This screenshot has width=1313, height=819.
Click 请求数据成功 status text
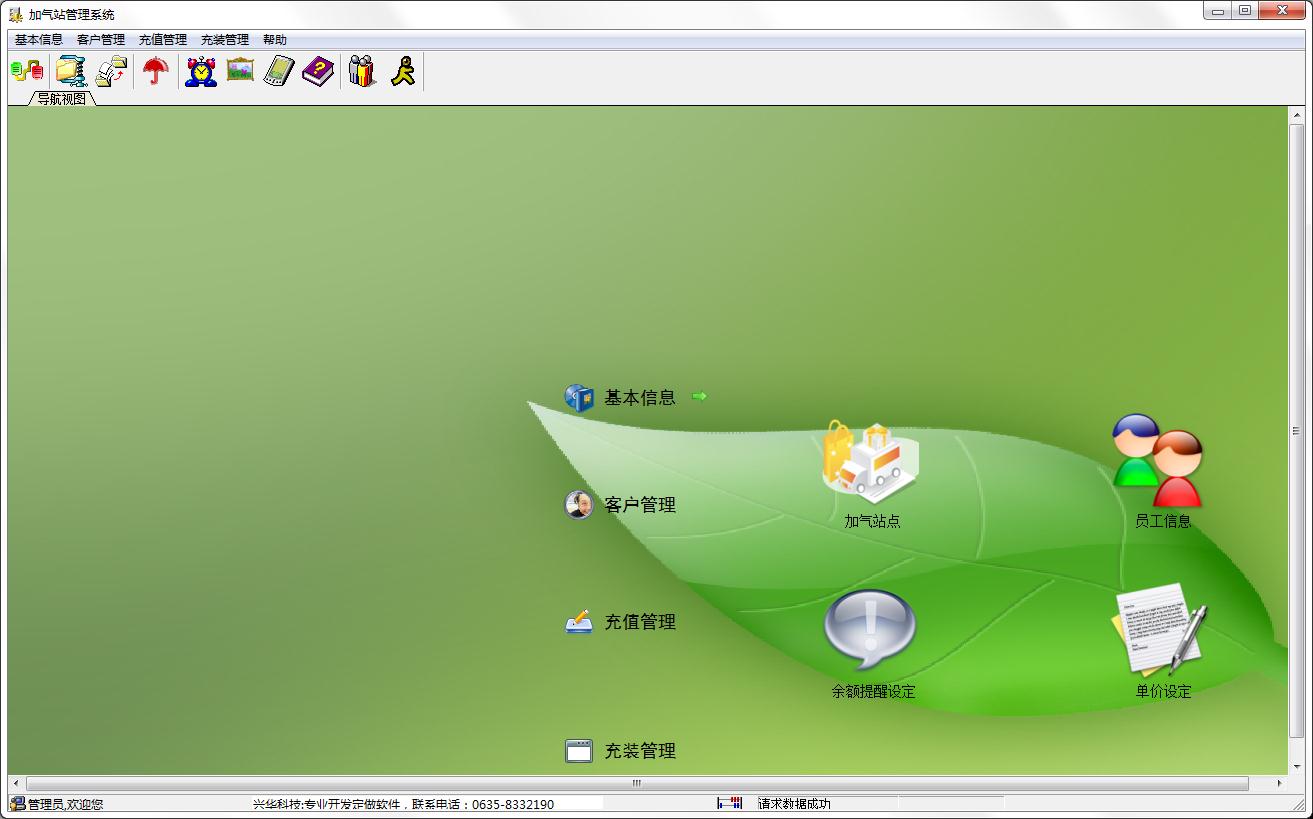coord(794,804)
